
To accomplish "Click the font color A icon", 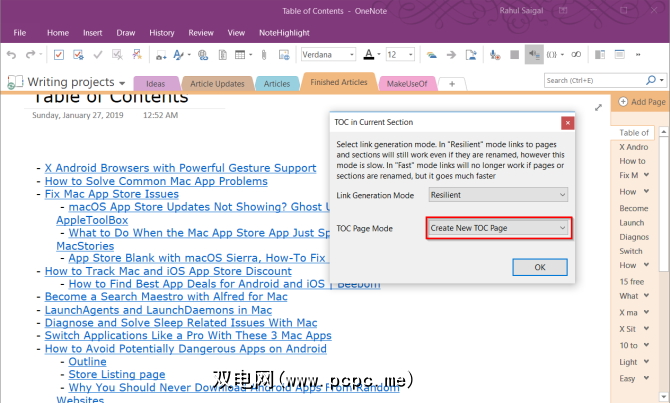I will (x=367, y=54).
